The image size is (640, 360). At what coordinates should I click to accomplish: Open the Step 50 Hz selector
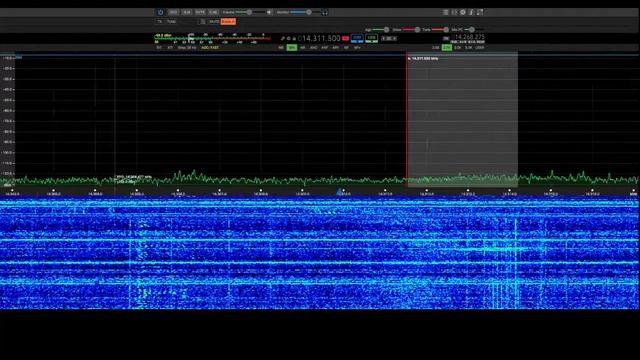point(187,48)
